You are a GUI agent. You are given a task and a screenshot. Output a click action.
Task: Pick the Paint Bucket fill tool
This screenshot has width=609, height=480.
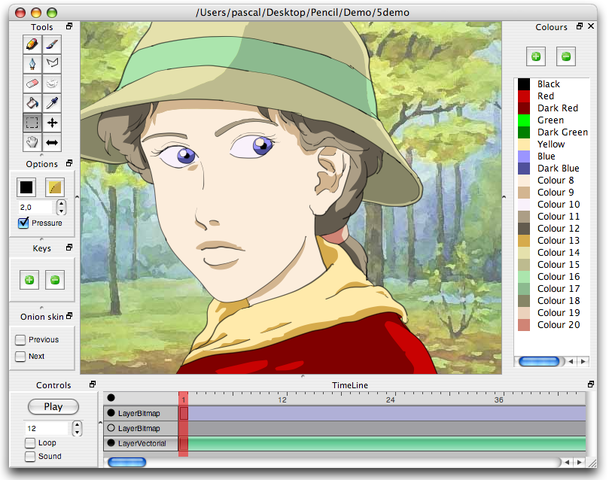pyautogui.click(x=32, y=103)
